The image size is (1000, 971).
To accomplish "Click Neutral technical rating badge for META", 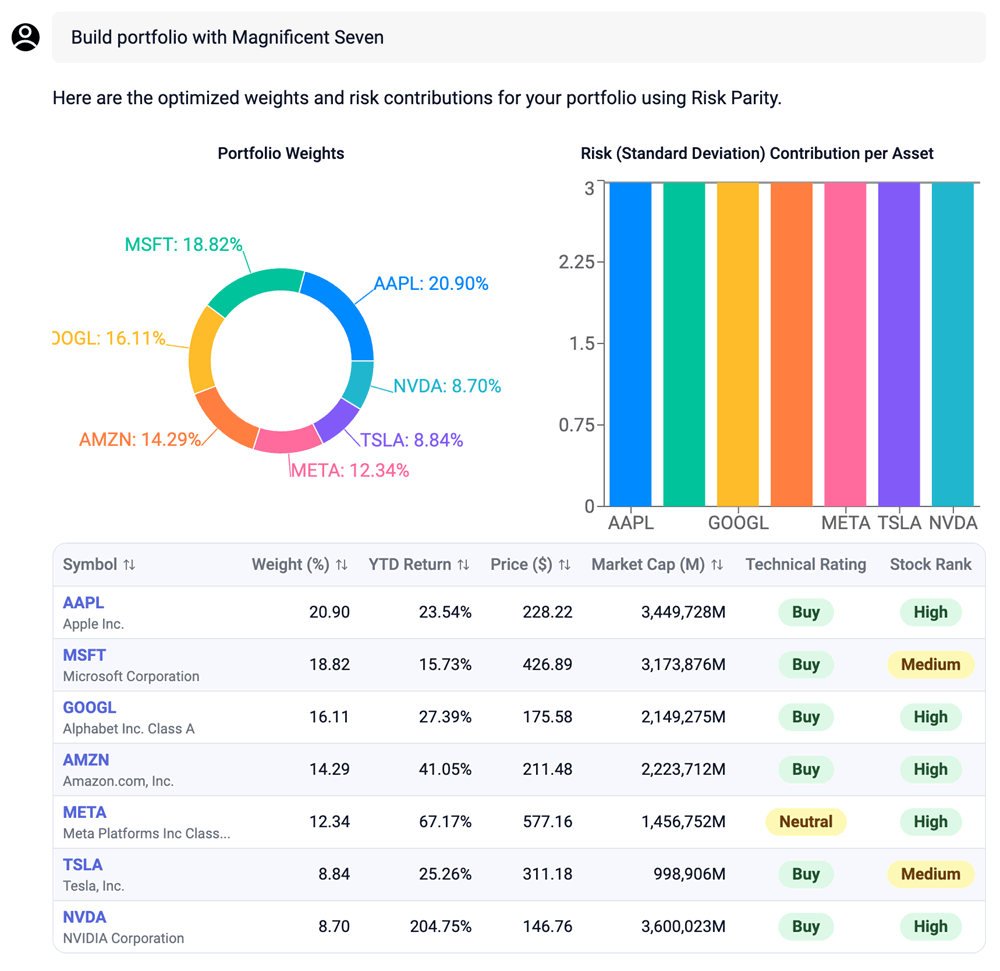I will point(805,822).
